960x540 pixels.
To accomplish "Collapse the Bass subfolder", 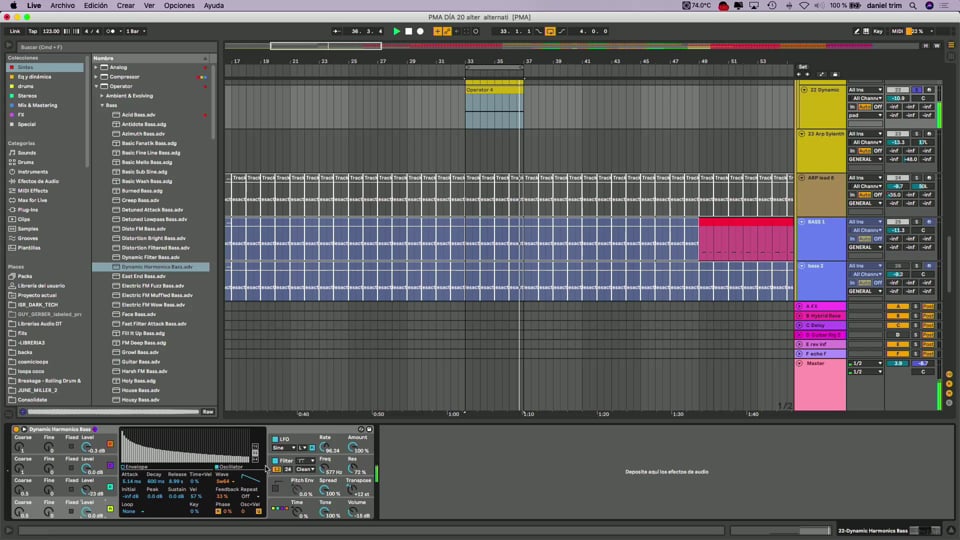I will click(102, 105).
